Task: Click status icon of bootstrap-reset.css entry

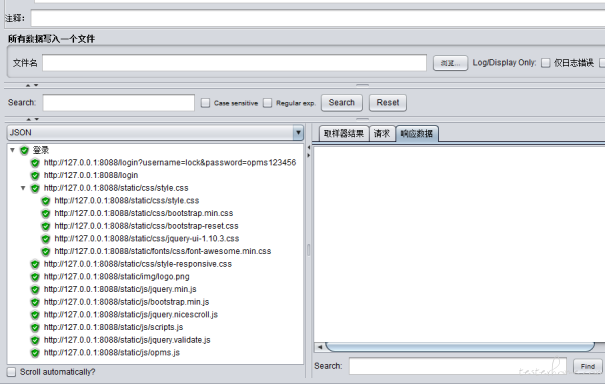Action: 46,226
